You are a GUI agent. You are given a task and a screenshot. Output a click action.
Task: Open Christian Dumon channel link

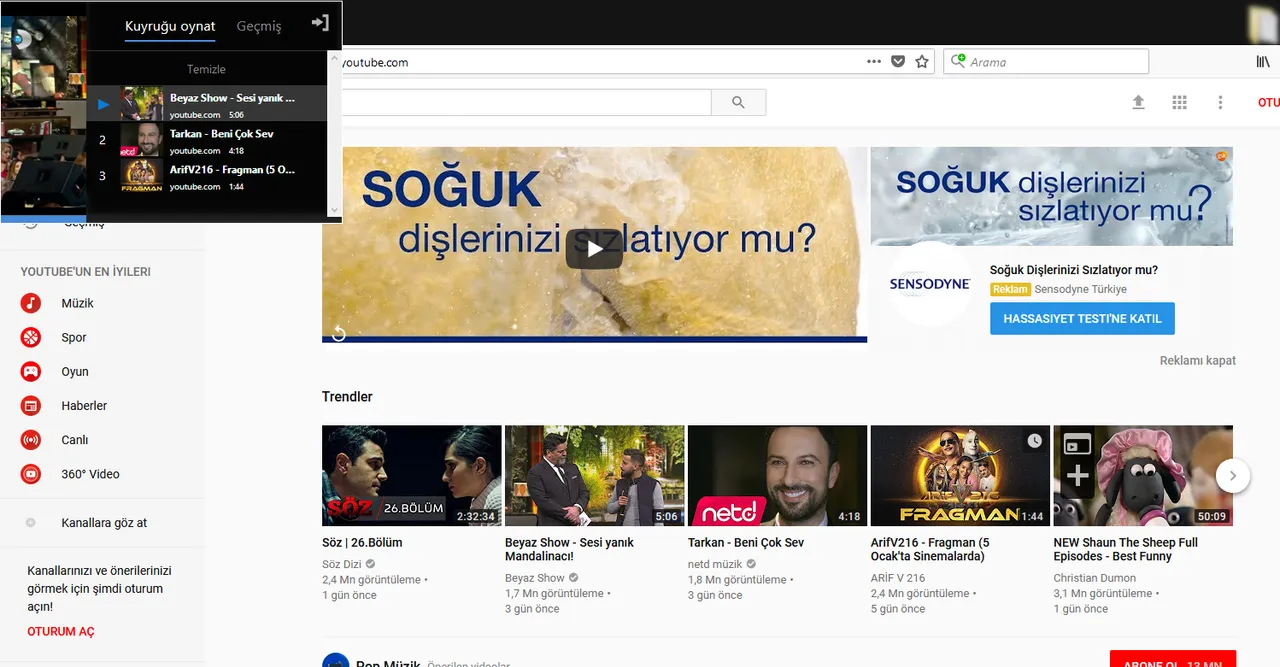[1095, 578]
